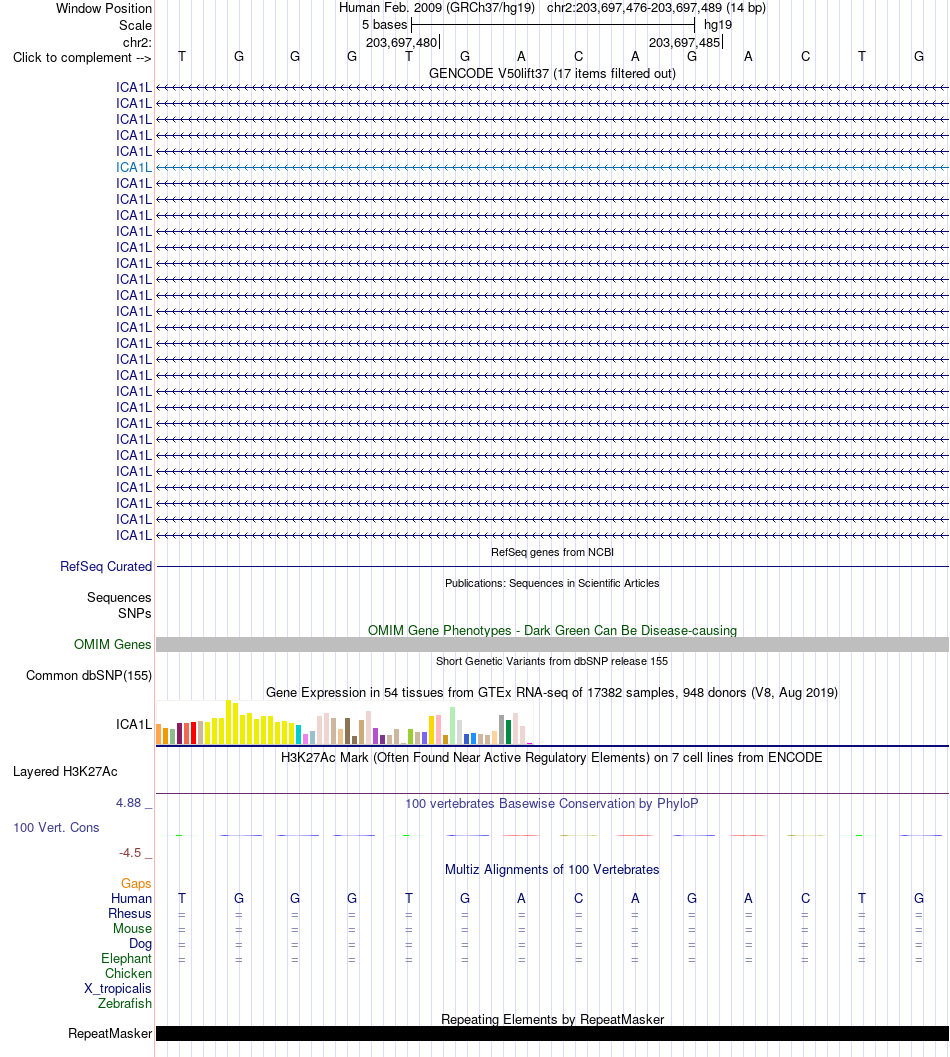
Task: Select the Elephant alignment row label
Action: [127, 959]
